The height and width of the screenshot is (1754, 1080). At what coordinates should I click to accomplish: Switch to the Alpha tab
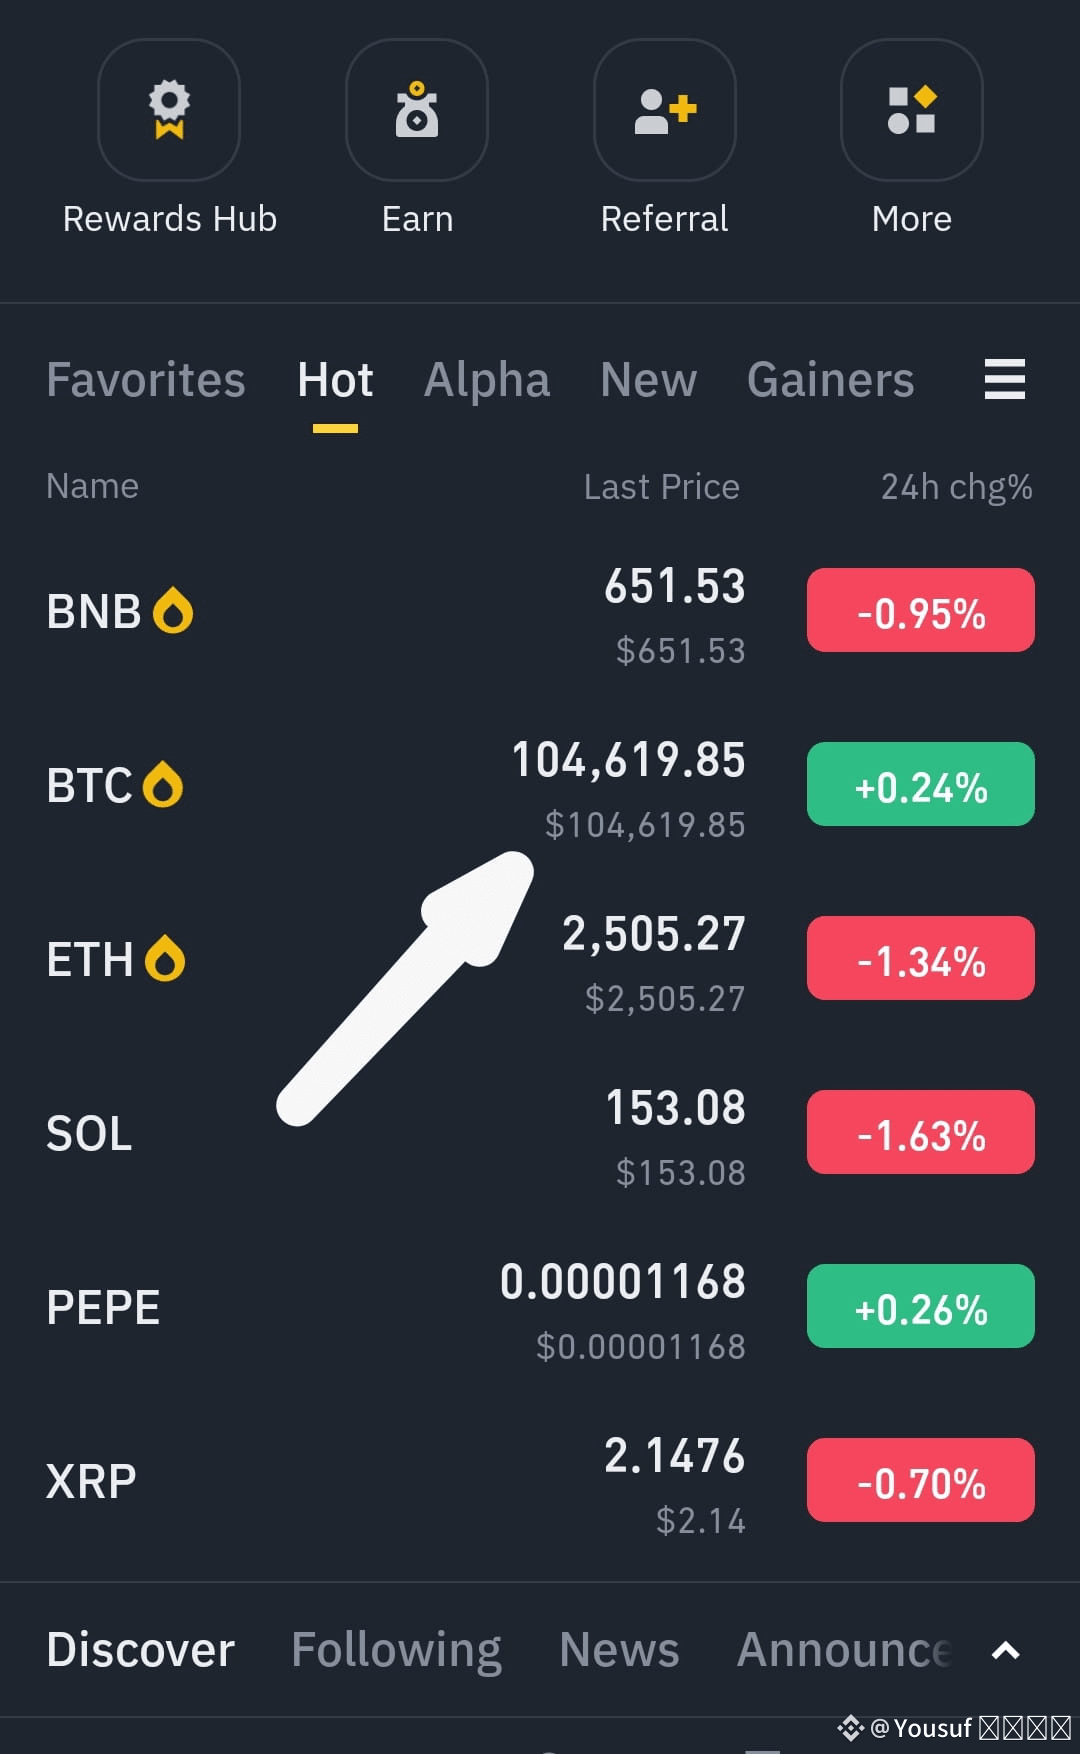[487, 380]
